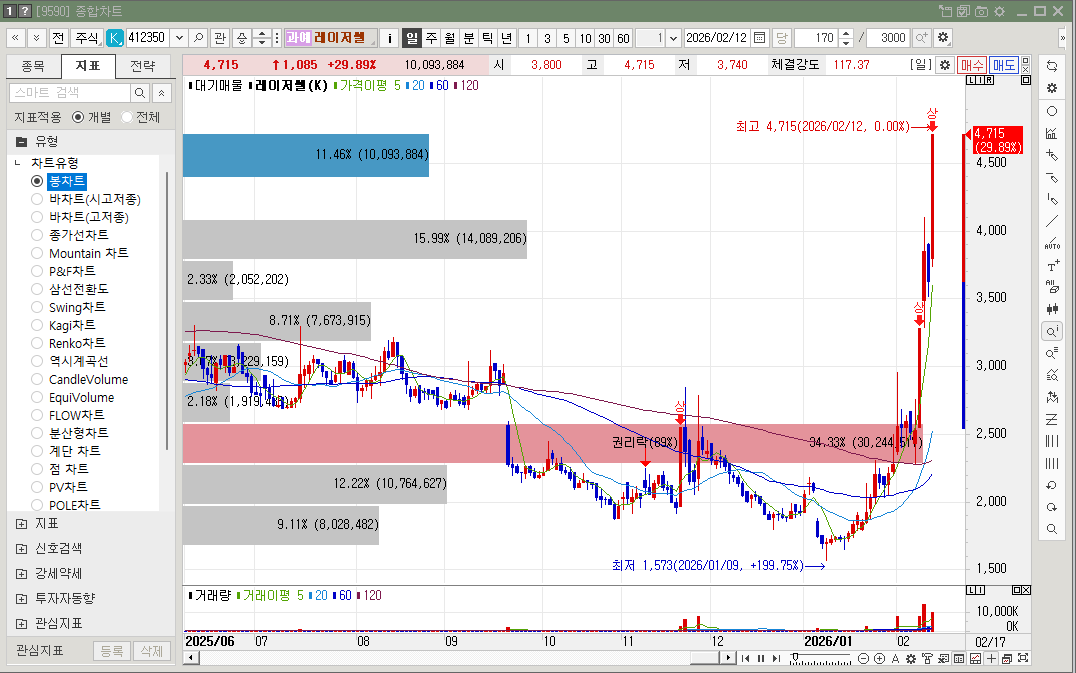Click the crosshair plus icon in bottom toolbar
1076x673 pixels.
[991, 659]
